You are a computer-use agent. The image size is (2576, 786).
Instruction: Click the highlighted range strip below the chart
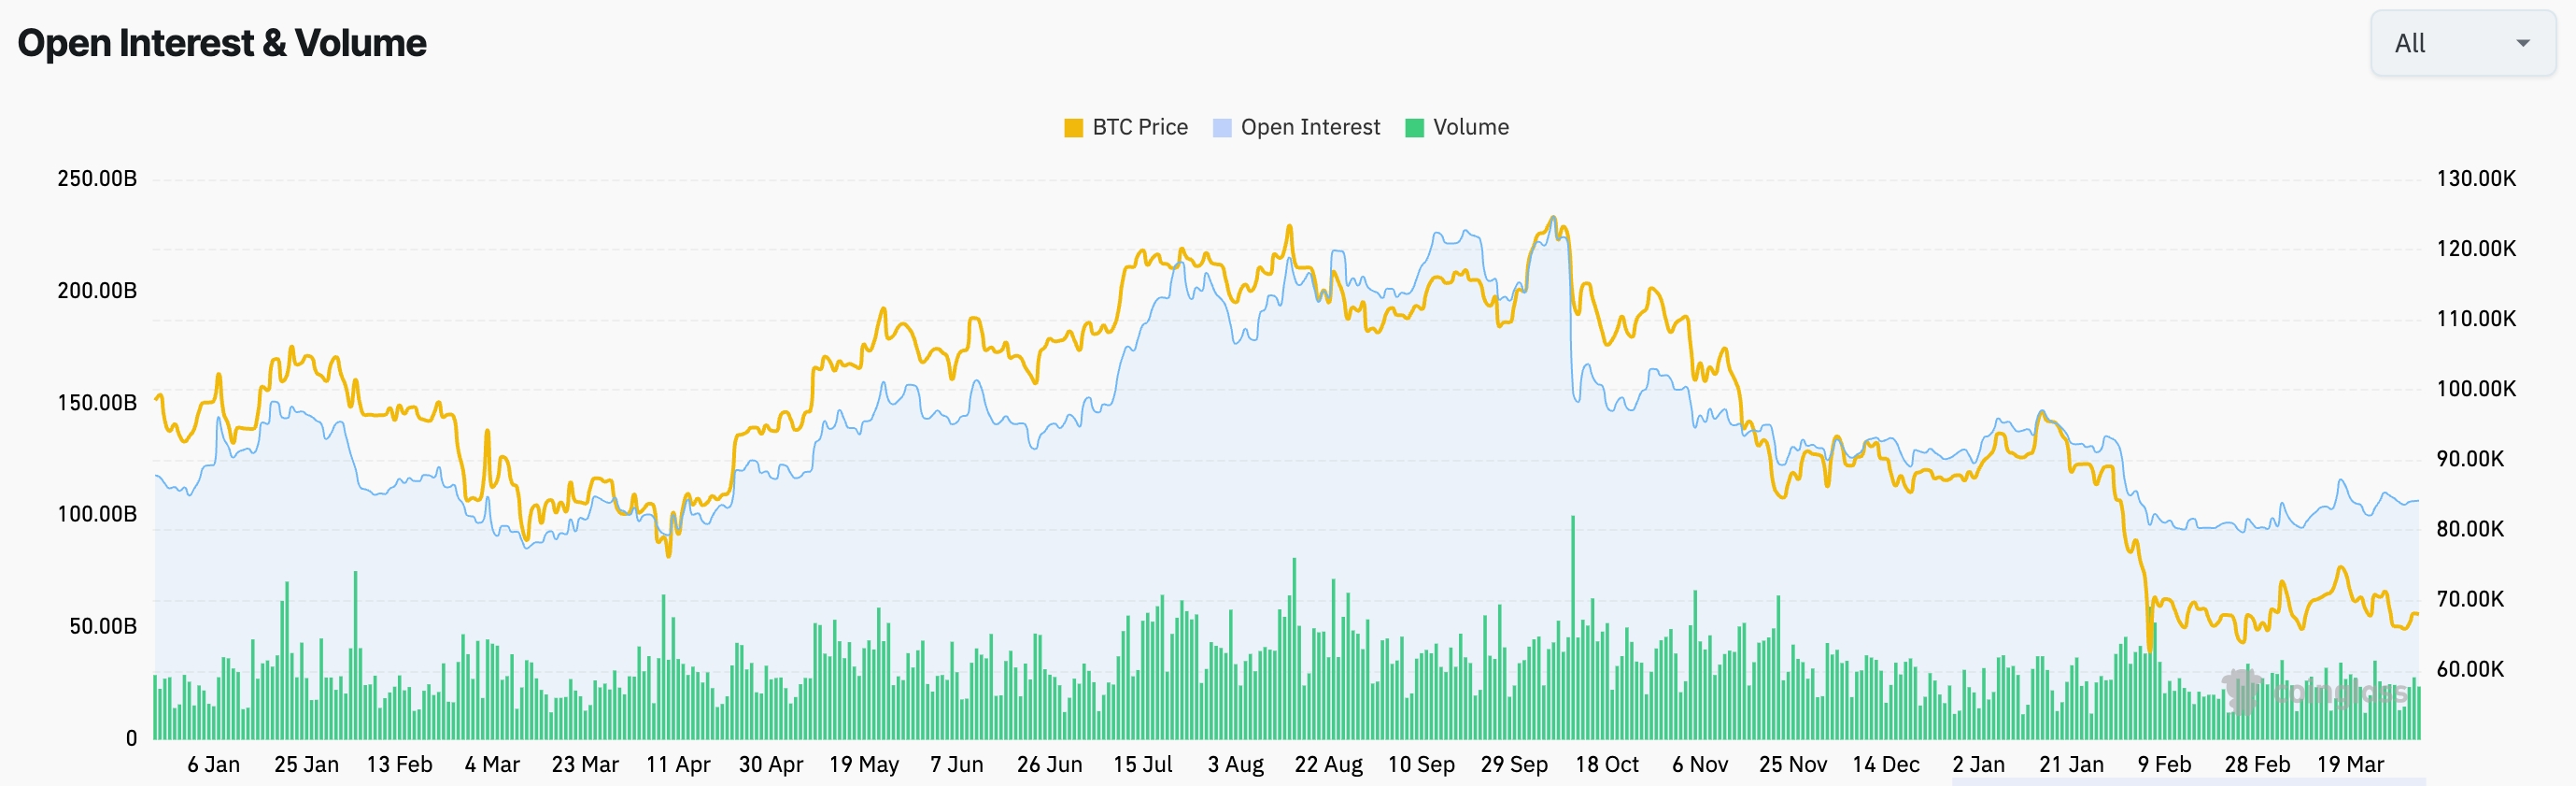pos(2187,781)
